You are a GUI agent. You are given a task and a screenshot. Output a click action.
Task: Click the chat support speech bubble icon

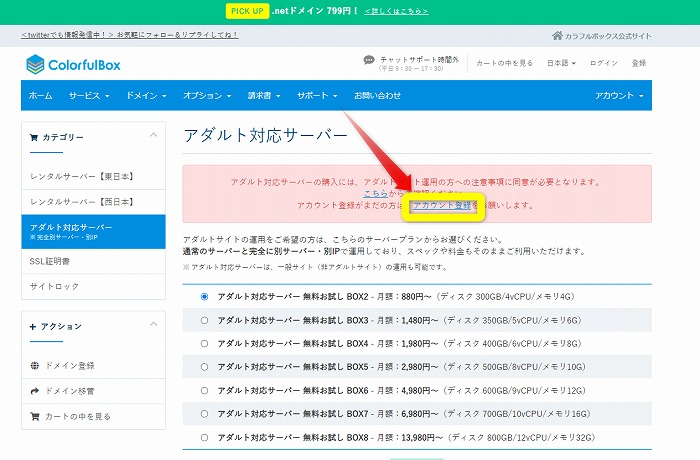tap(369, 60)
